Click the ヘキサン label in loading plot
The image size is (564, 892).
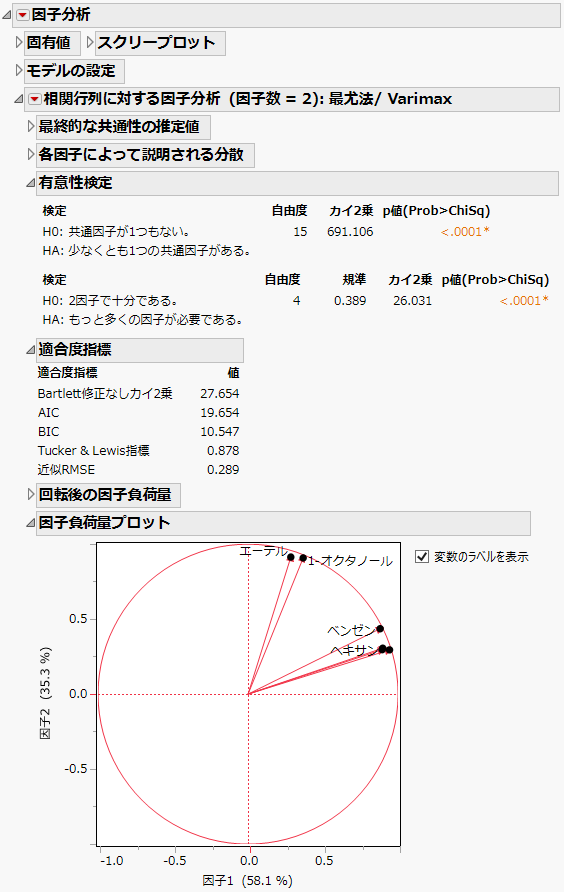click(354, 650)
